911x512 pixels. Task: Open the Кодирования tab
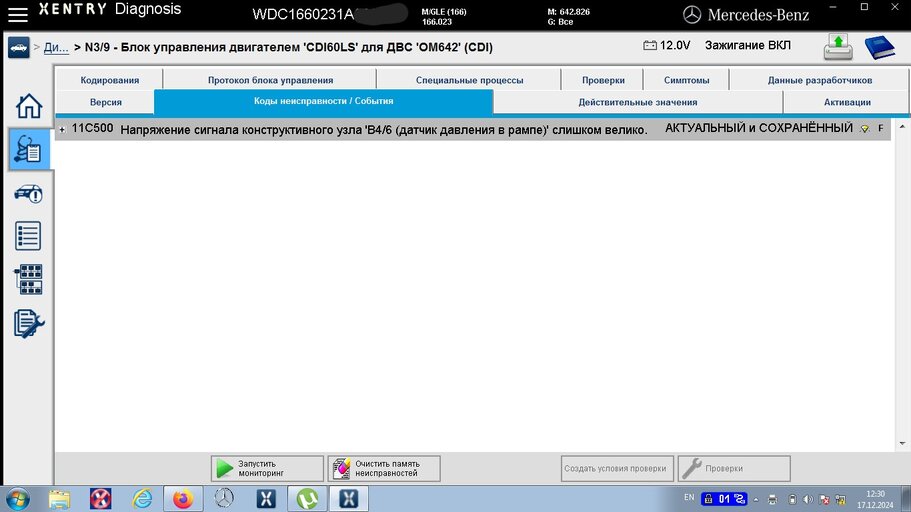tap(110, 80)
